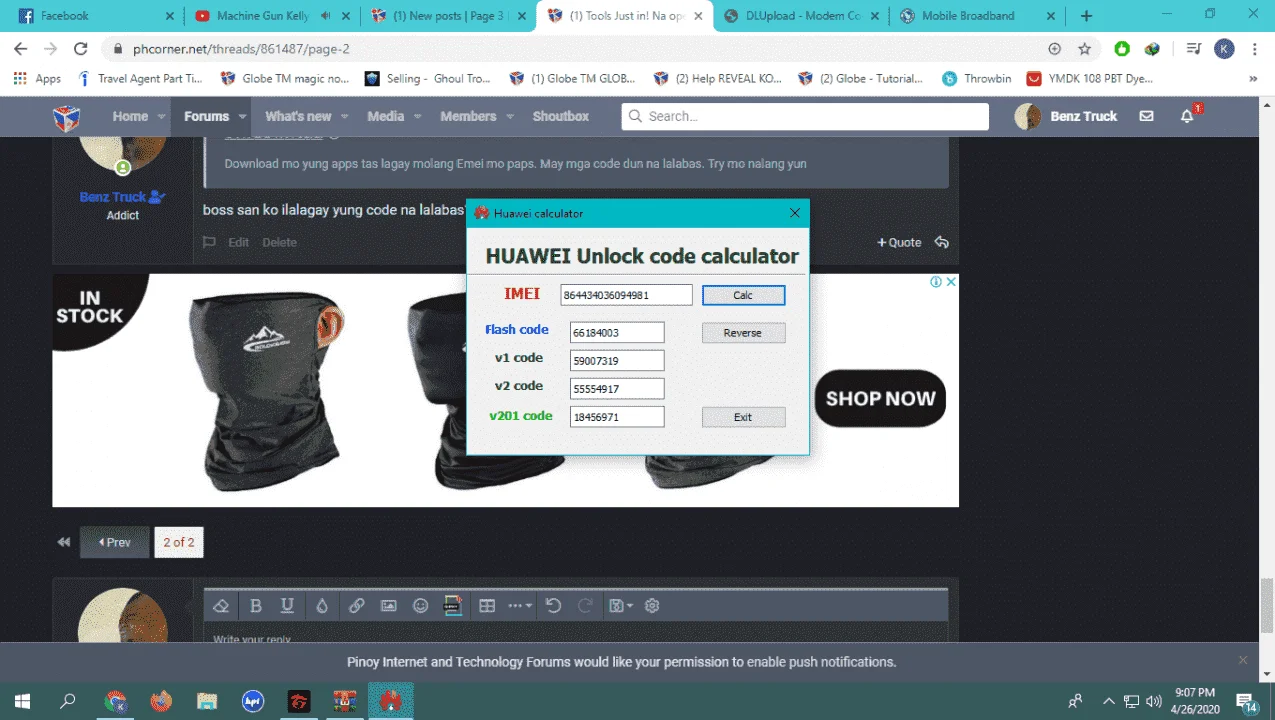Viewport: 1275px width, 720px height.
Task: Click the v201 code field
Action: coord(617,416)
